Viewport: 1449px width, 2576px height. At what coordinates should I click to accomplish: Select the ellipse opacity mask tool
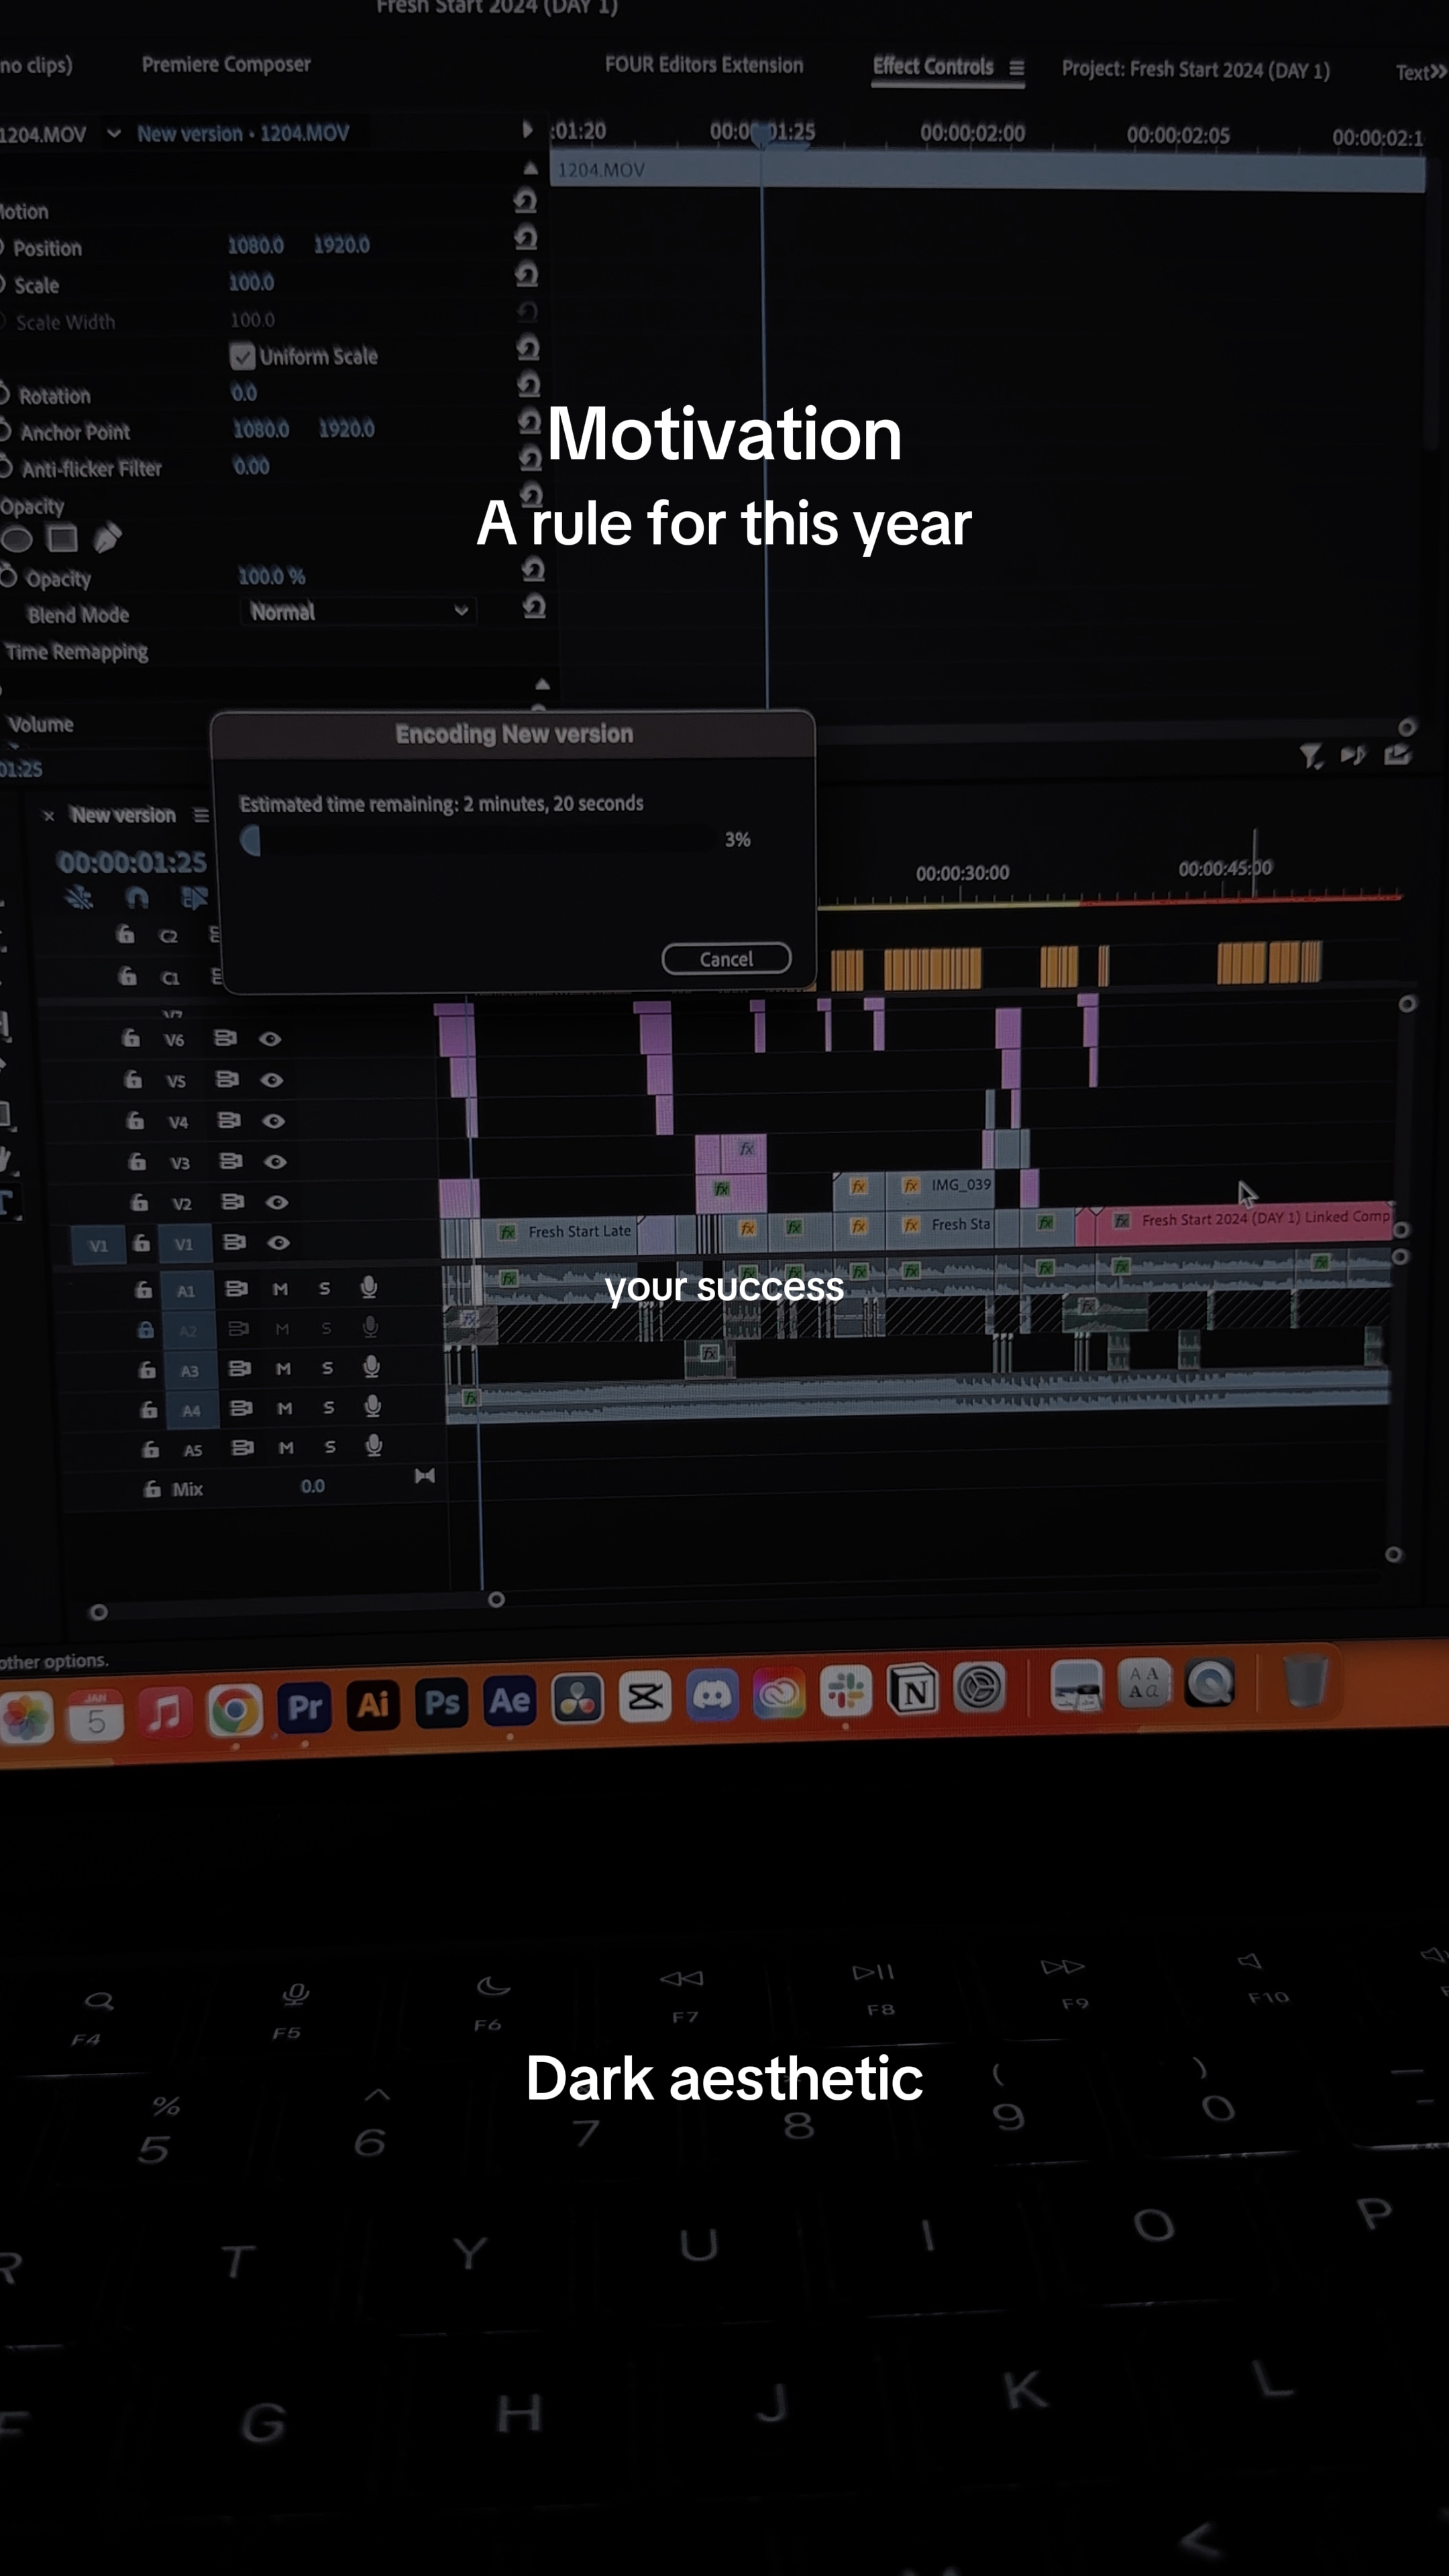tap(16, 540)
